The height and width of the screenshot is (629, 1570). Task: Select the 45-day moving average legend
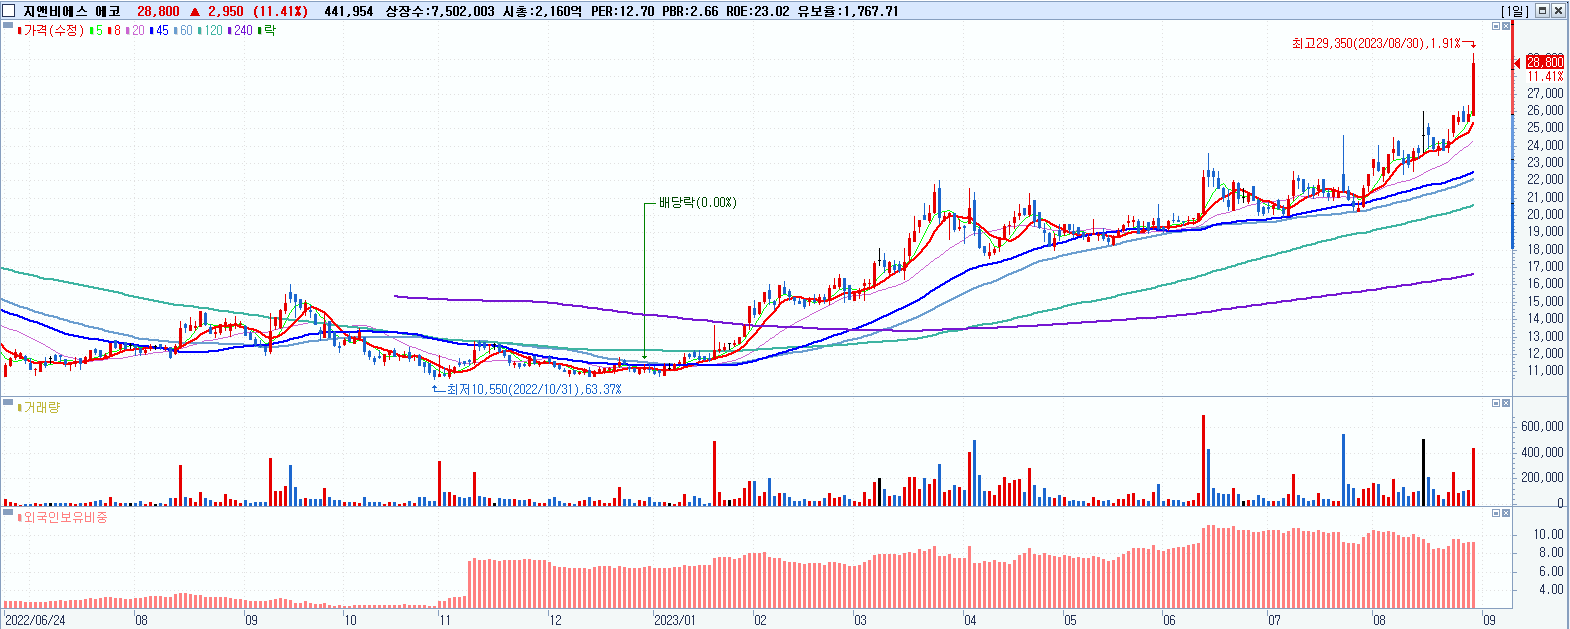pyautogui.click(x=159, y=31)
